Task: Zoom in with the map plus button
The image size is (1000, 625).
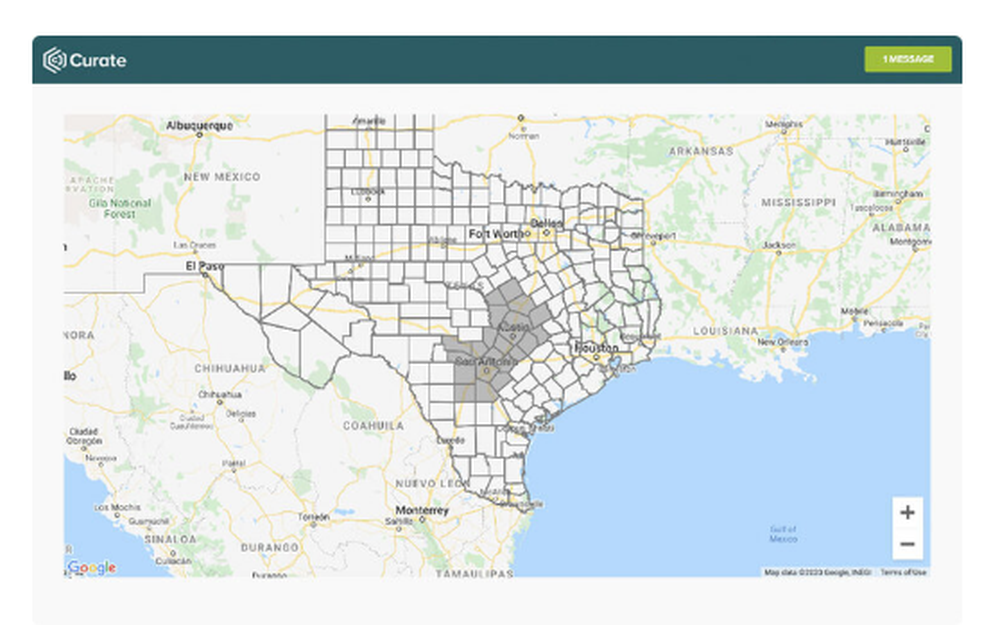Action: tap(907, 512)
